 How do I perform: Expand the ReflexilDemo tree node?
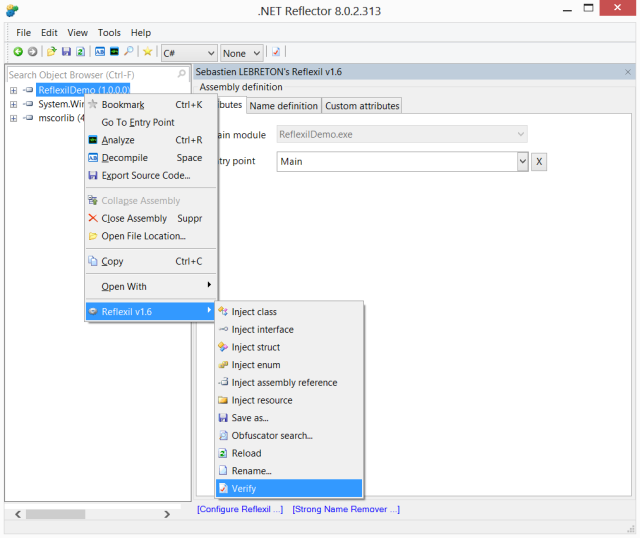pyautogui.click(x=13, y=90)
